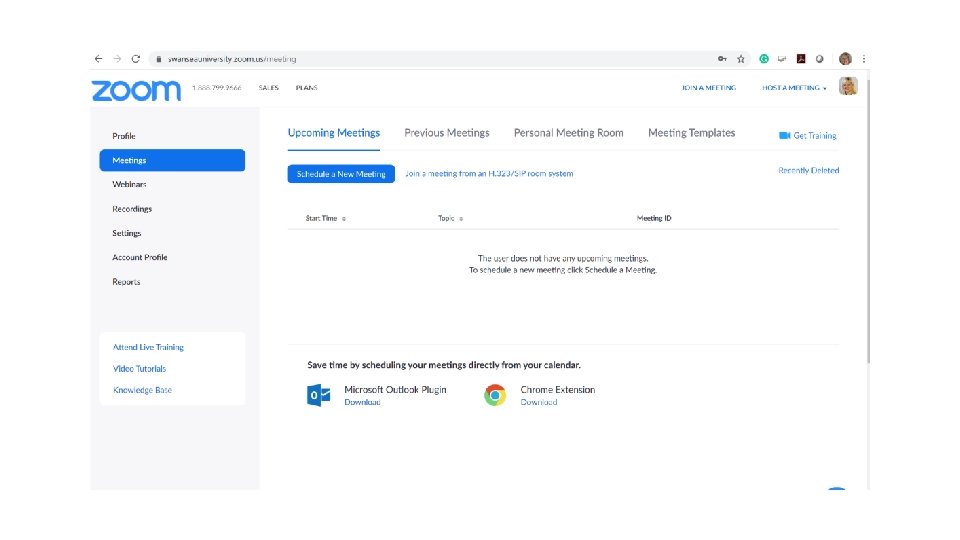The image size is (960, 540).
Task: Open Meeting Templates tab
Action: point(692,133)
